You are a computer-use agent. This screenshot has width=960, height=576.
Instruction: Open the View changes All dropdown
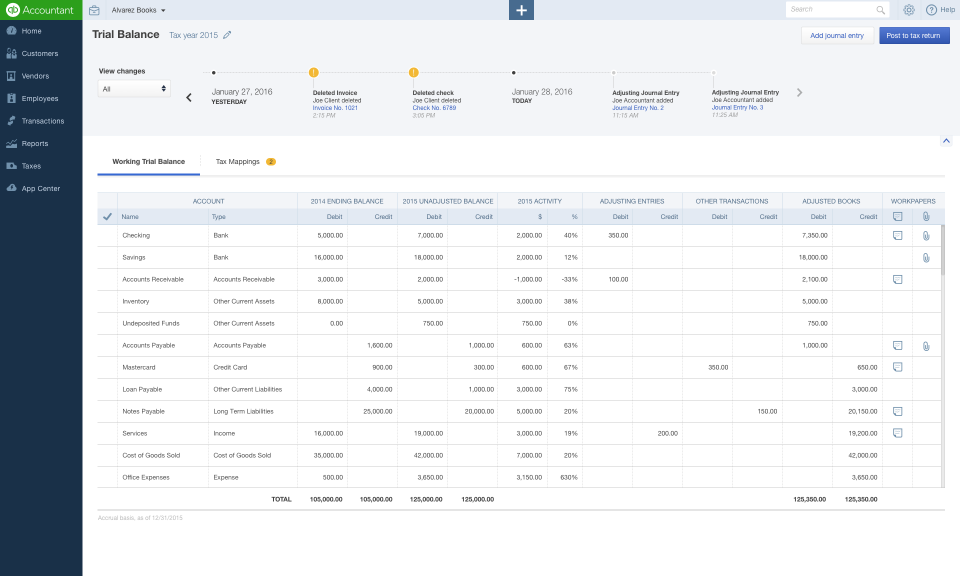134,89
